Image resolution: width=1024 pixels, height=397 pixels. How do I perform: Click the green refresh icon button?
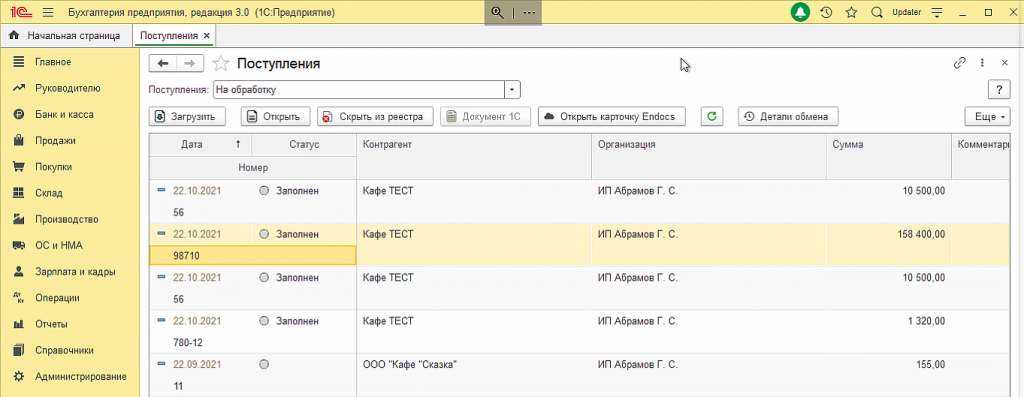712,116
